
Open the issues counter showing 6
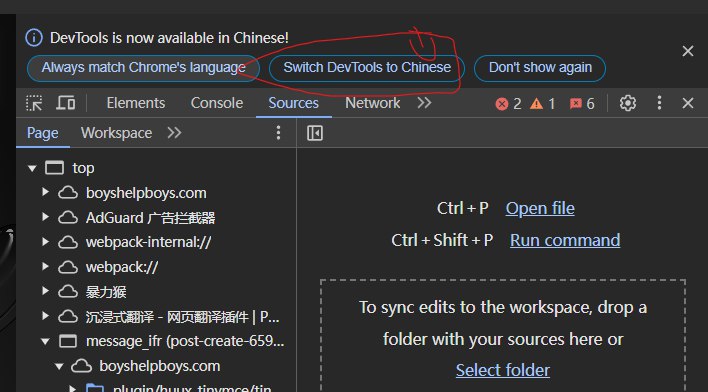click(582, 104)
